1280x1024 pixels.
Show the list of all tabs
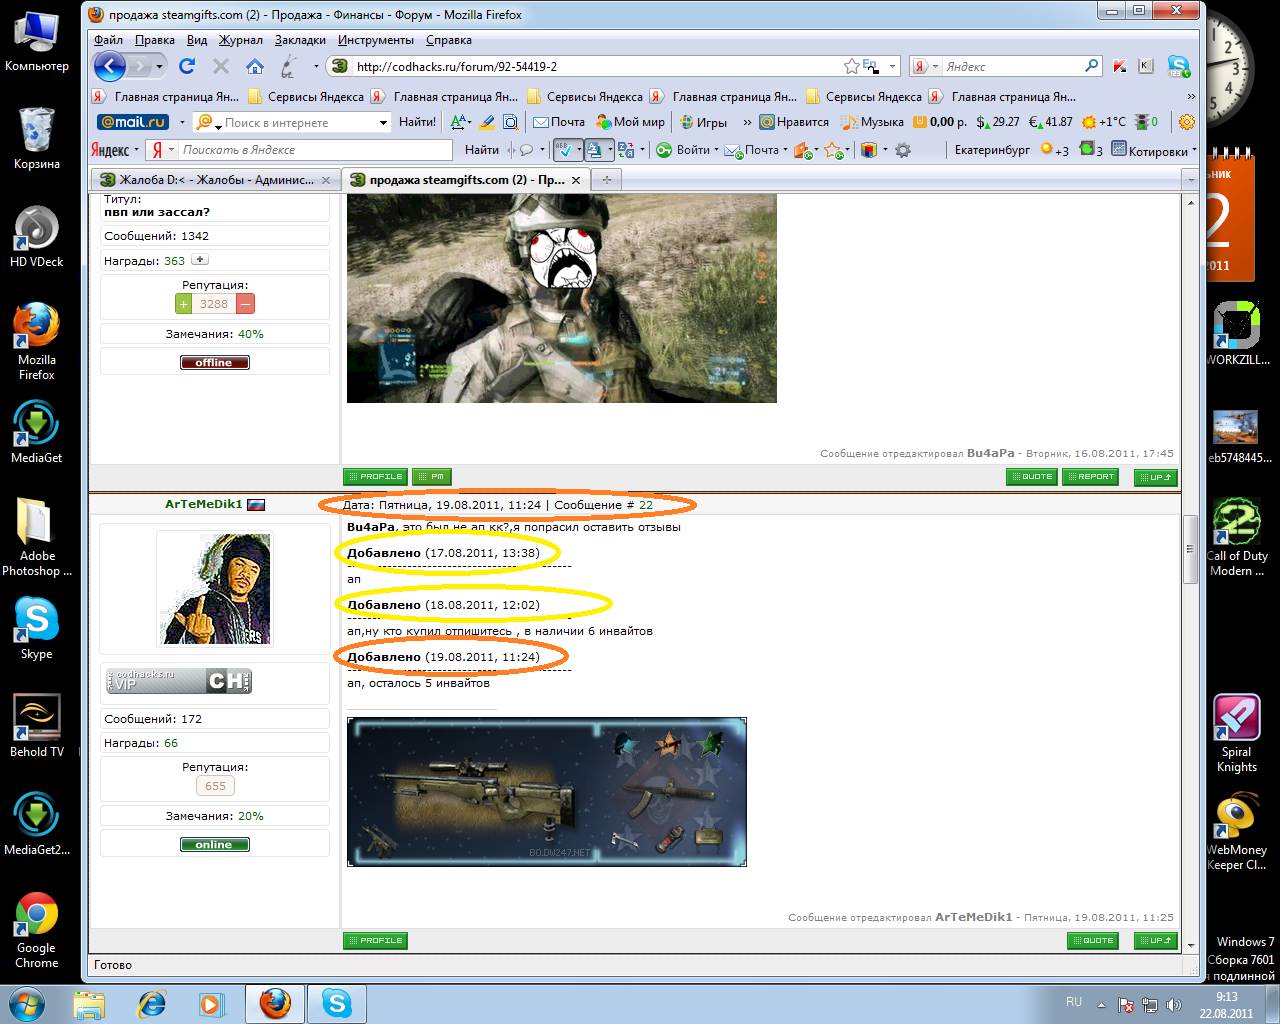(x=1190, y=180)
